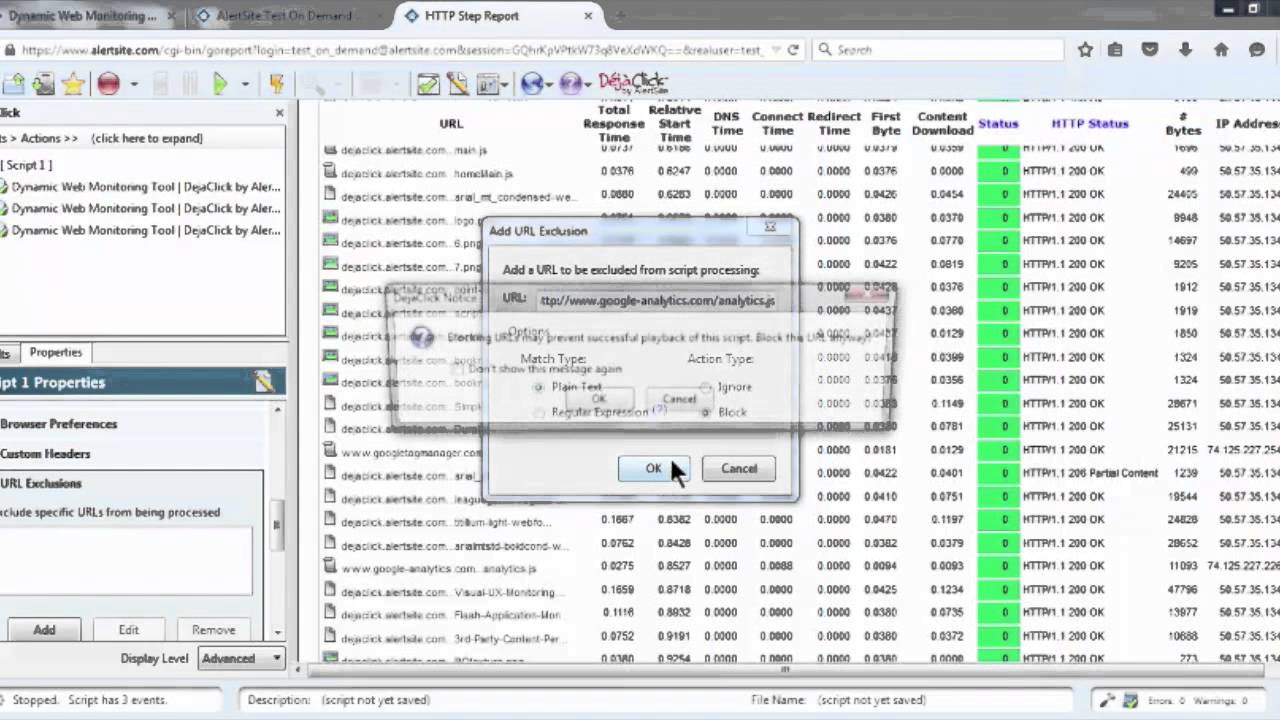Click the Pocket icon in browser toolbar
The width and height of the screenshot is (1280, 720).
pos(1150,50)
